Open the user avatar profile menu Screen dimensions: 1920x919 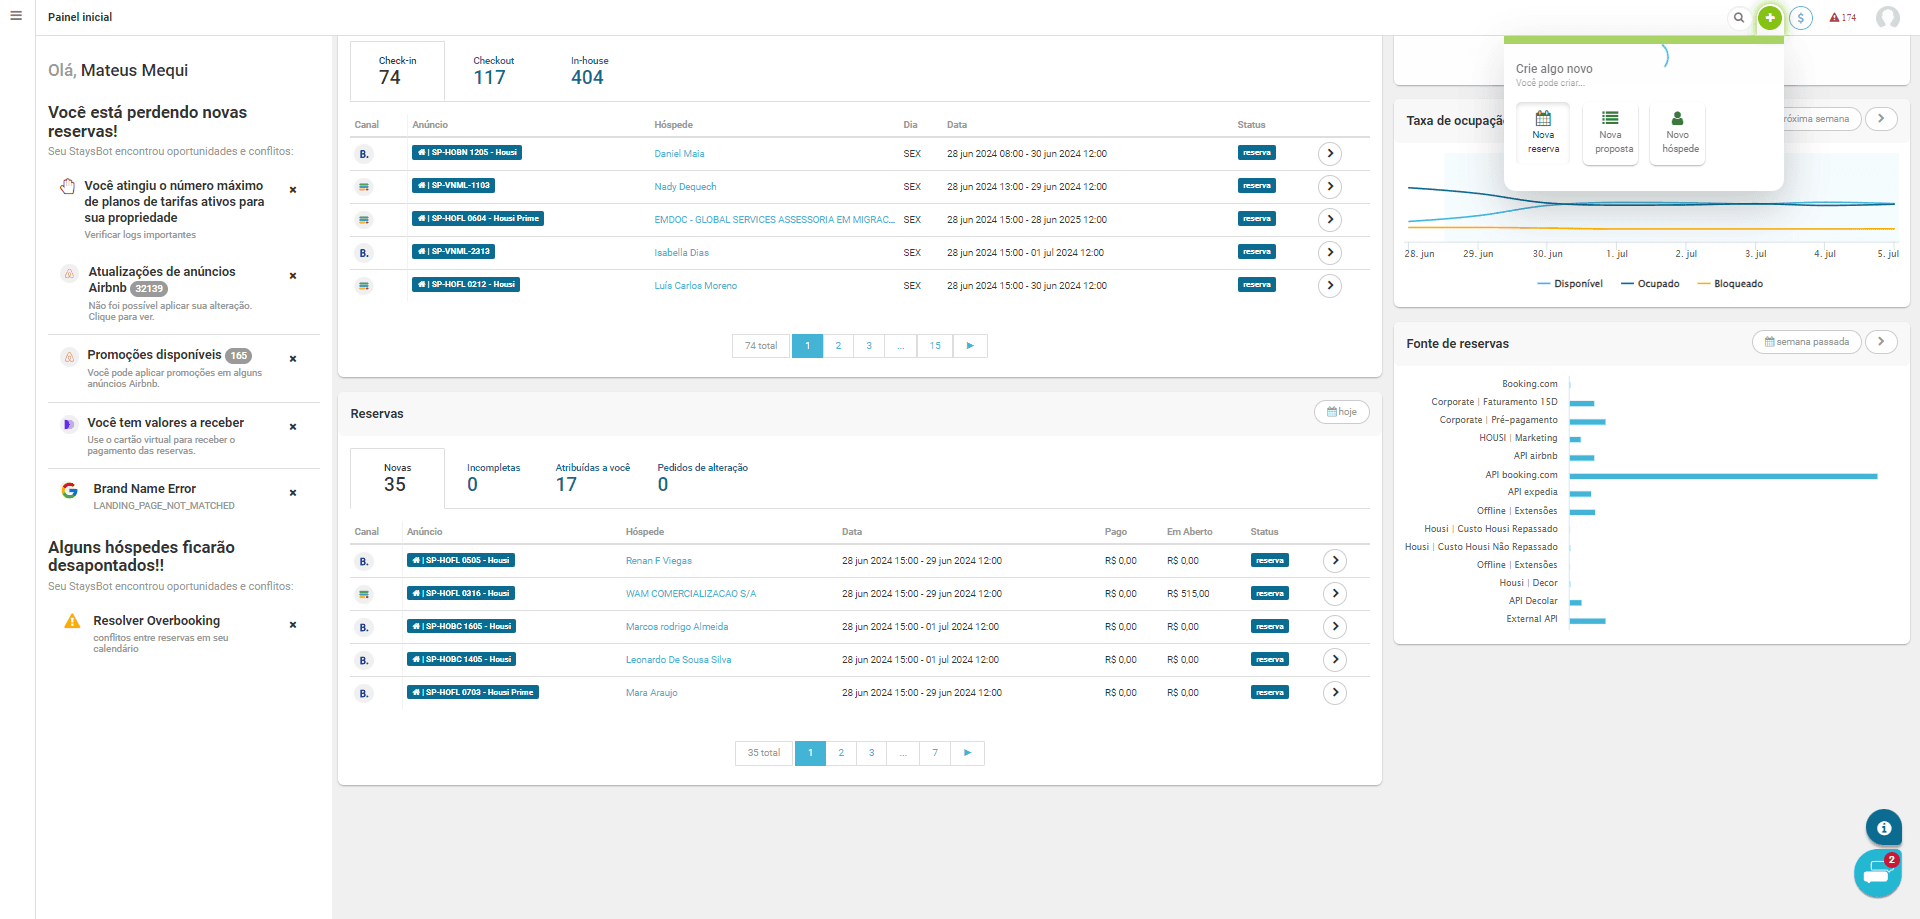(x=1888, y=17)
